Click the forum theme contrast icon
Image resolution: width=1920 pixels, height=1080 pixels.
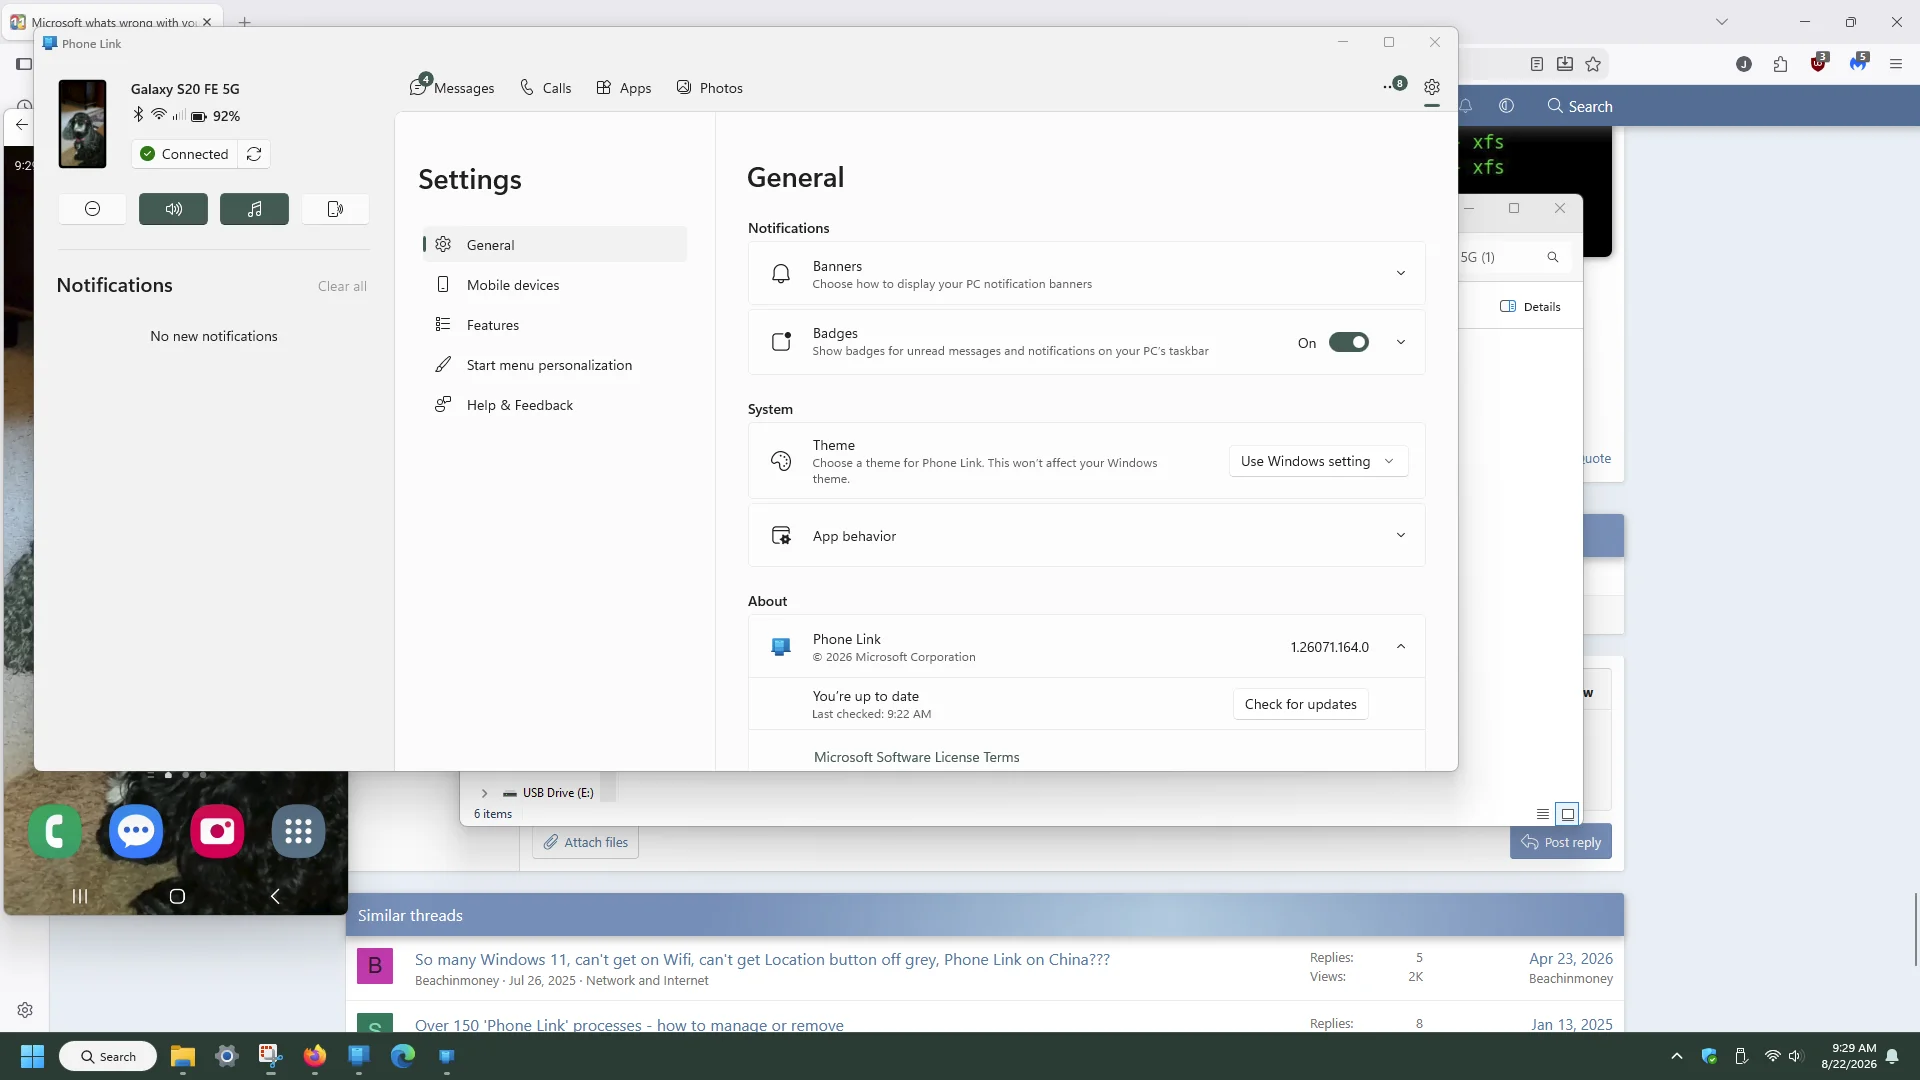(x=1506, y=106)
